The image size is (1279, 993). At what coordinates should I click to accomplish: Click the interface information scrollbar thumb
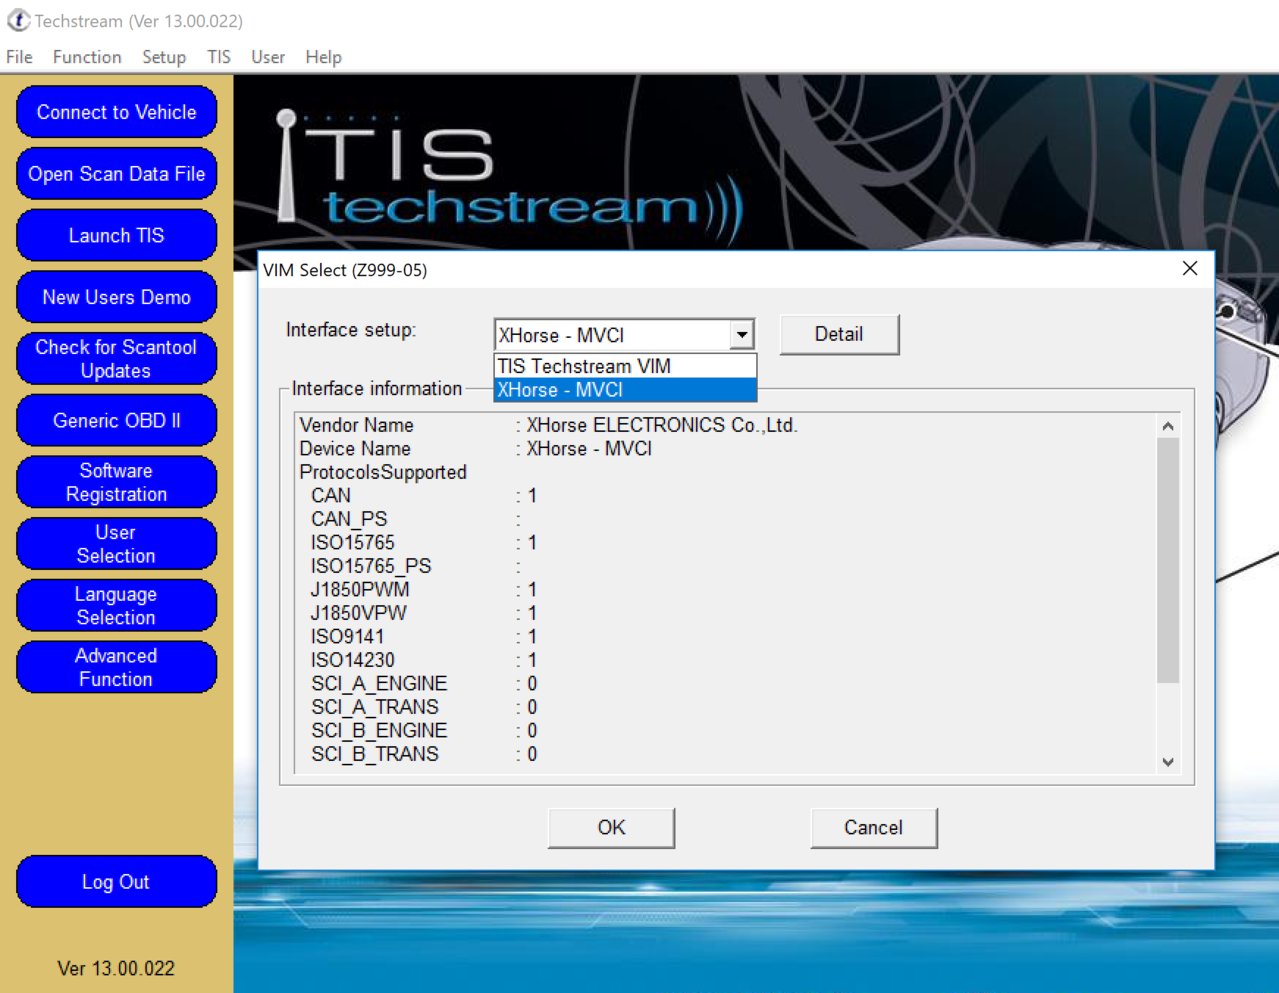point(1168,560)
